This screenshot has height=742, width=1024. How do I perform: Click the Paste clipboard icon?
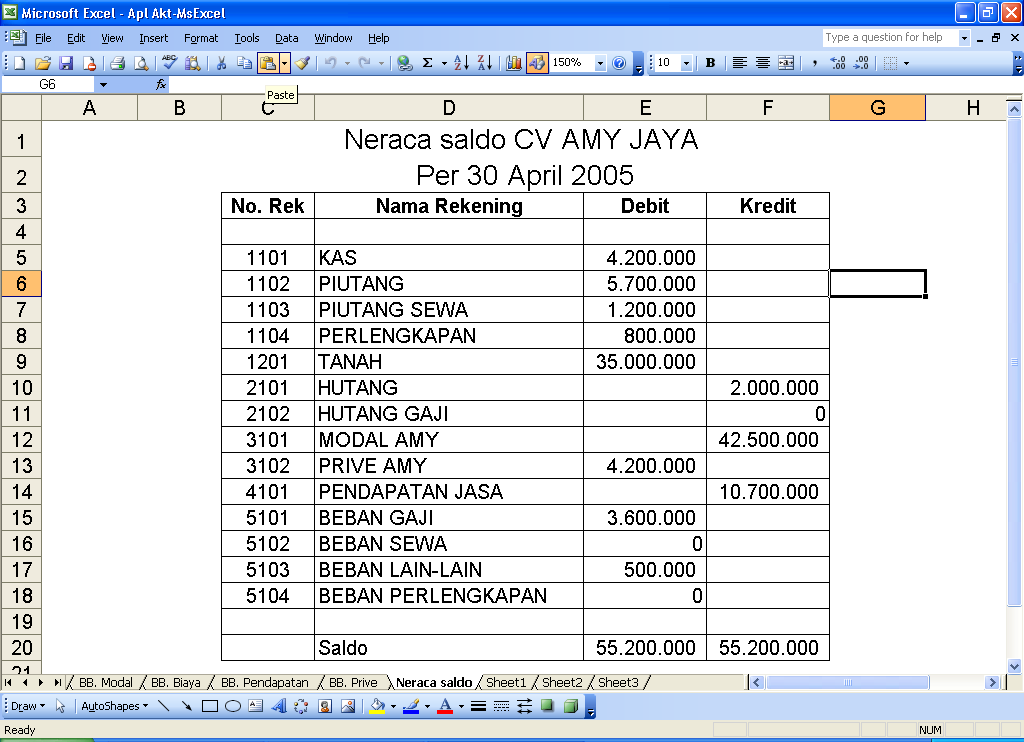(268, 63)
